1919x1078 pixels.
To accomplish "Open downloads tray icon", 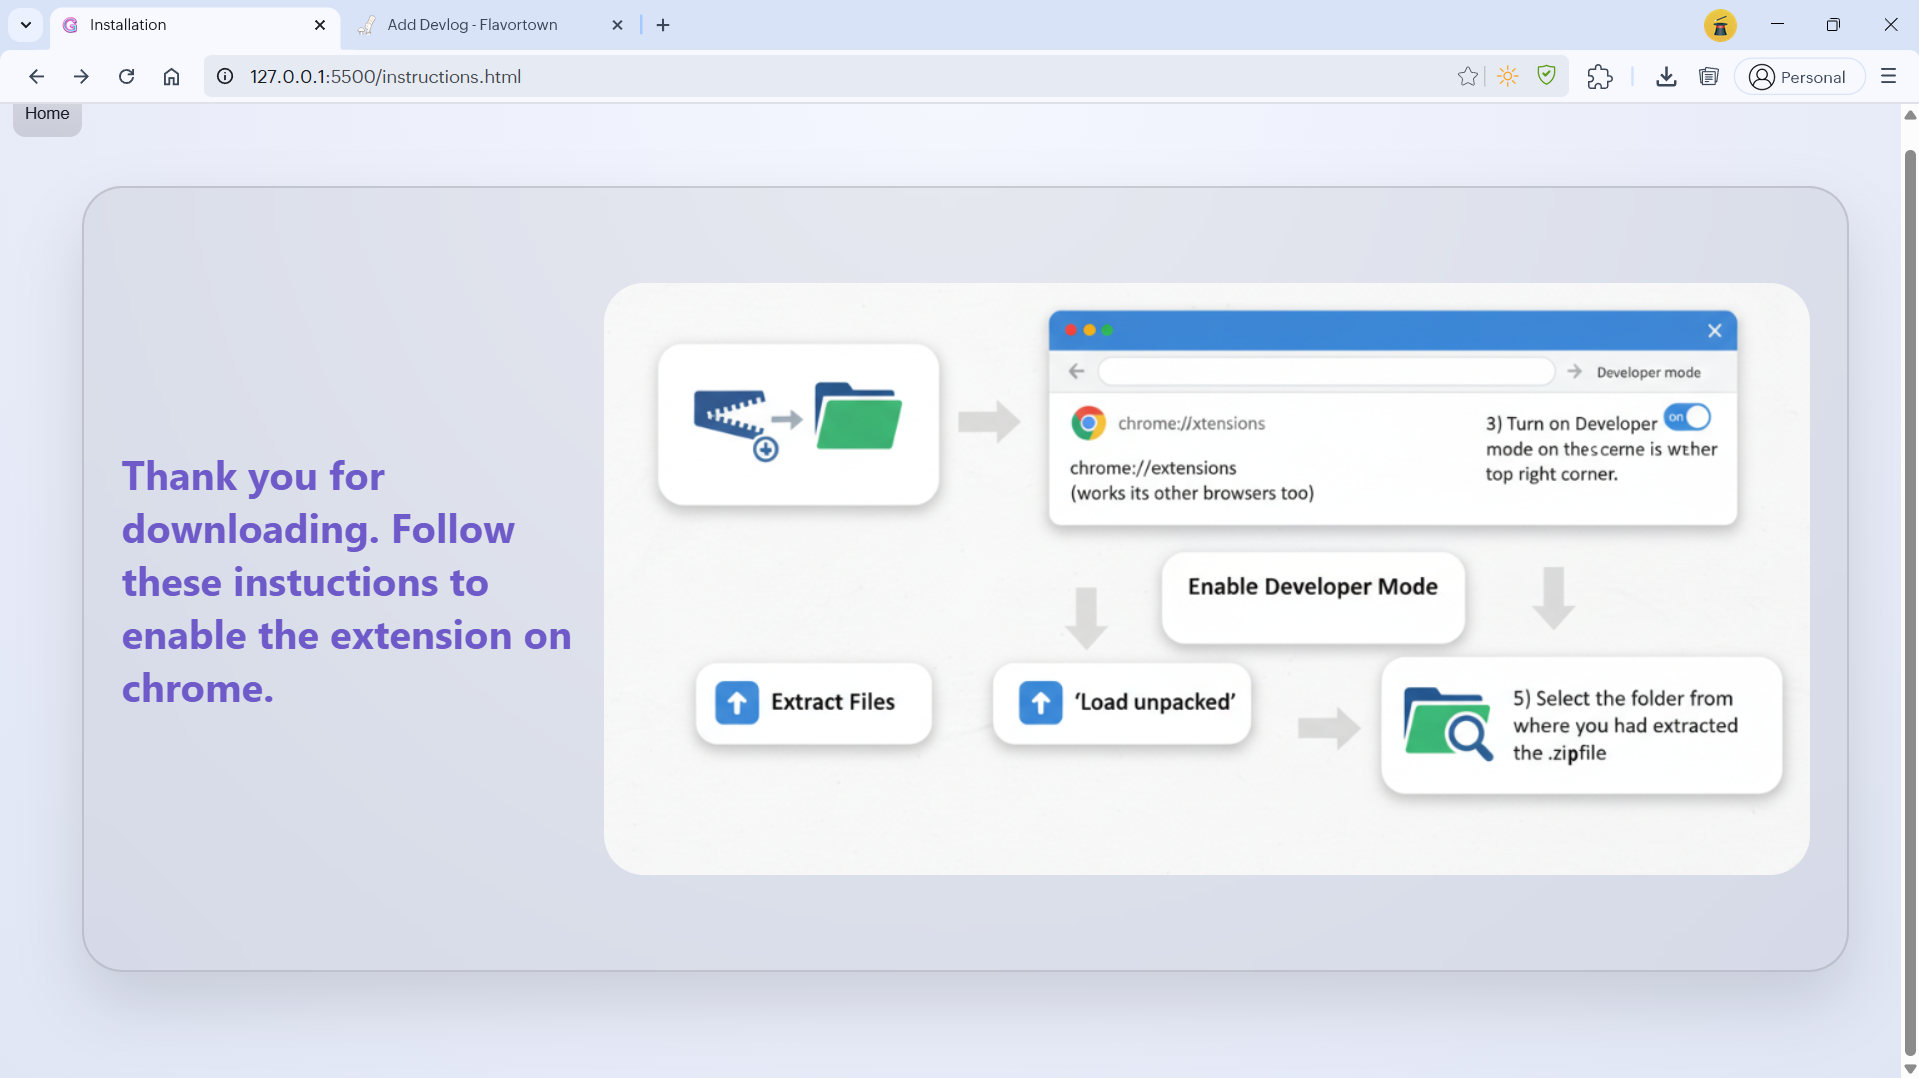I will [1665, 77].
